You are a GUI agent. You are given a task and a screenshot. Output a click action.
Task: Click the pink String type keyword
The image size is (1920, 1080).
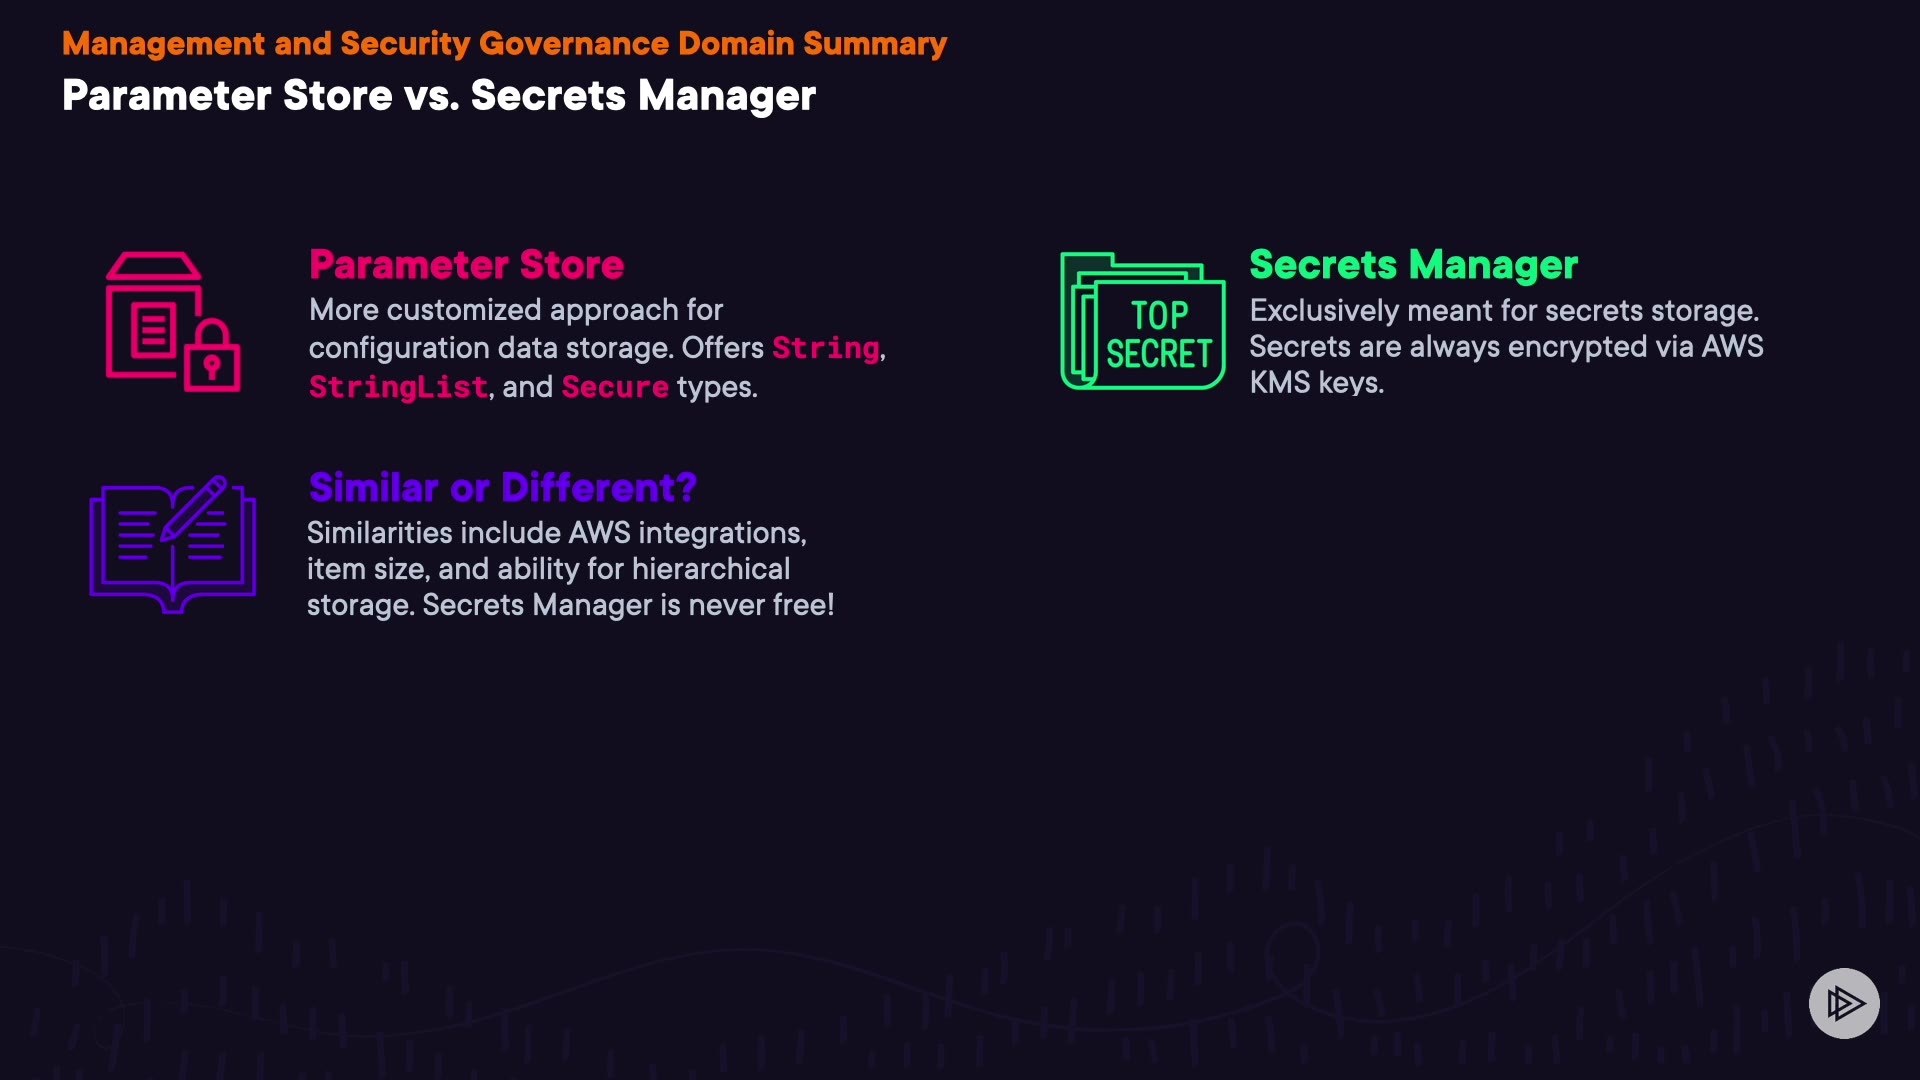[825, 348]
